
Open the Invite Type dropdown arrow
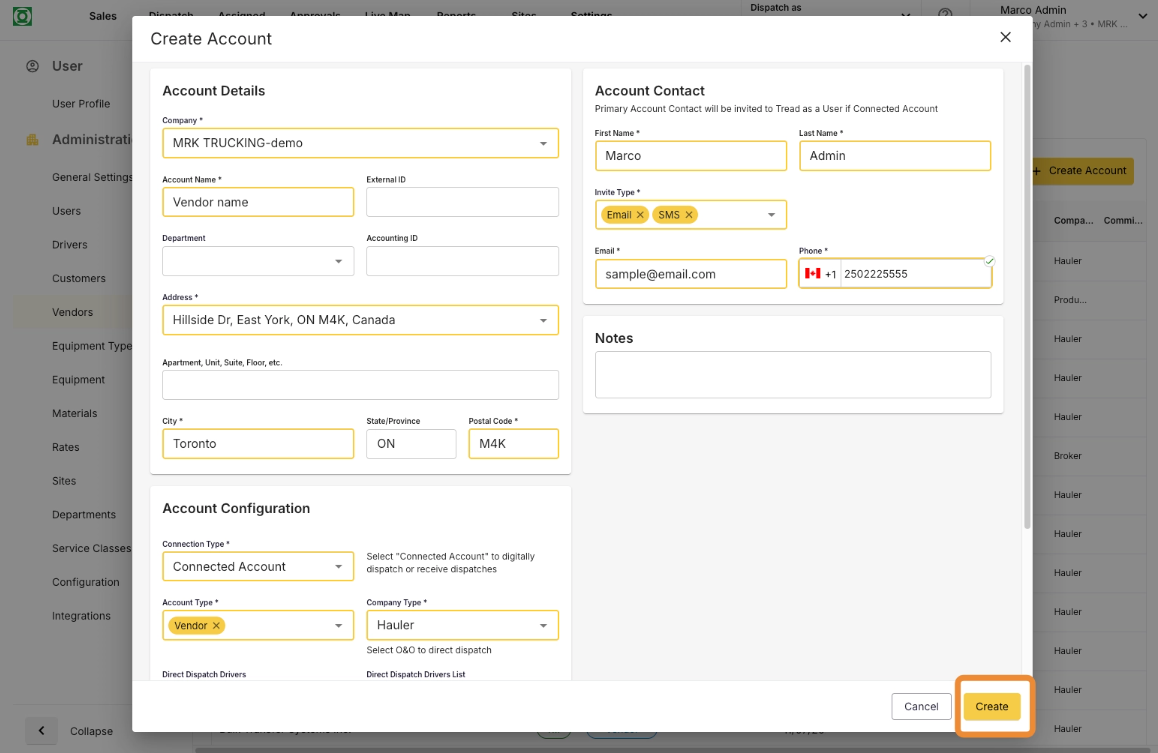pyautogui.click(x=771, y=215)
